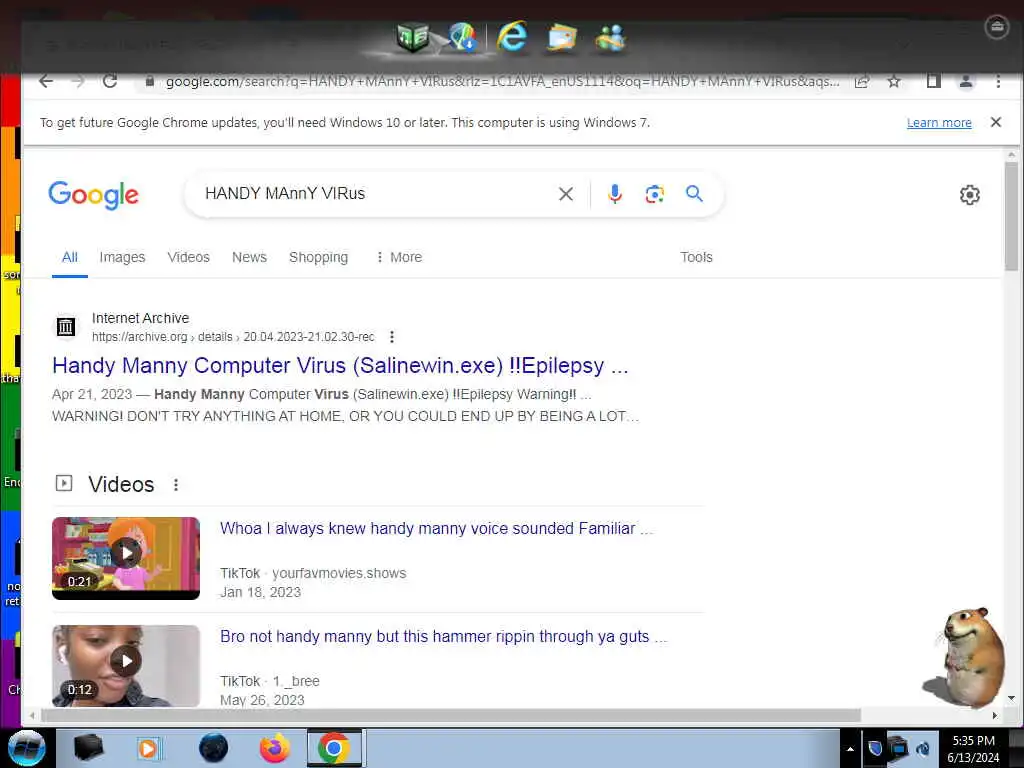This screenshot has height=768, width=1024.
Task: Play the 0:21 handy manny video thumbnail
Action: [x=126, y=558]
